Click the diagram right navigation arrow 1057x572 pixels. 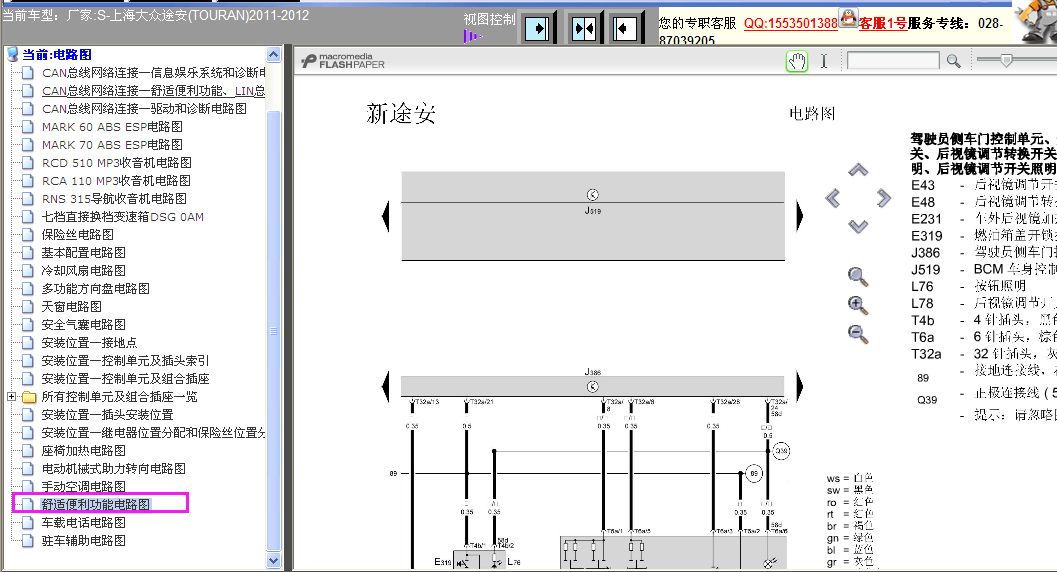[x=884, y=198]
